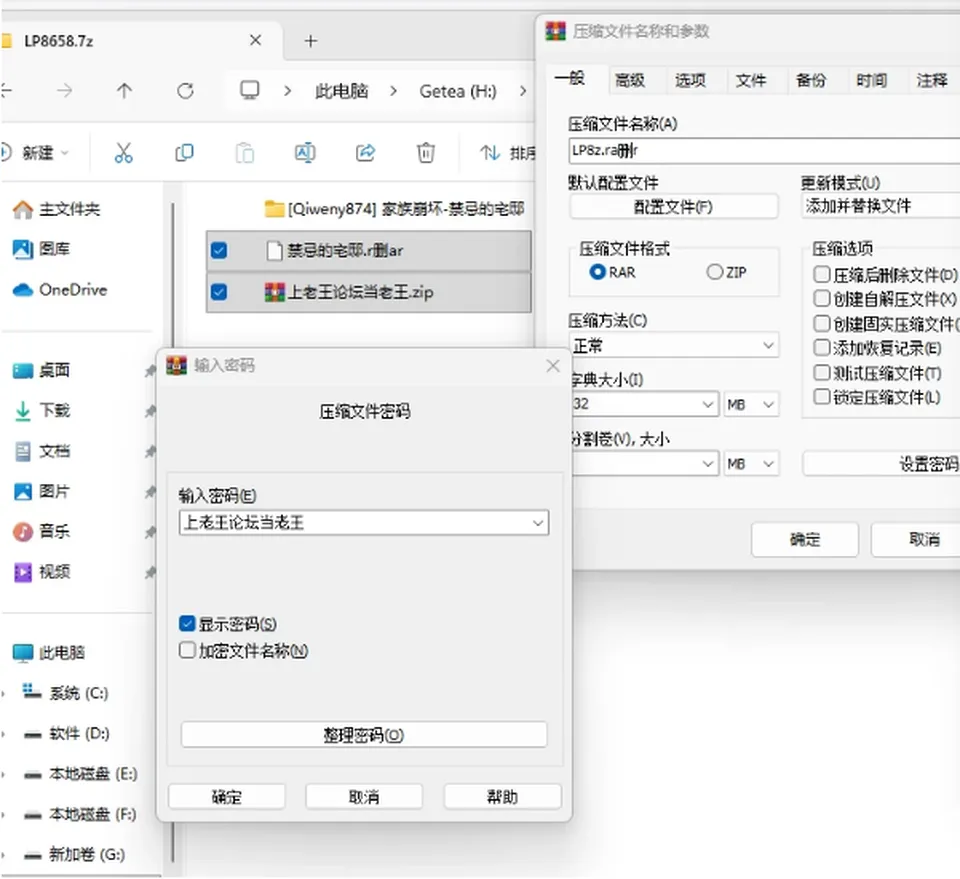960x879 pixels.
Task: Click the 压缩文件名称 input field
Action: (x=764, y=151)
